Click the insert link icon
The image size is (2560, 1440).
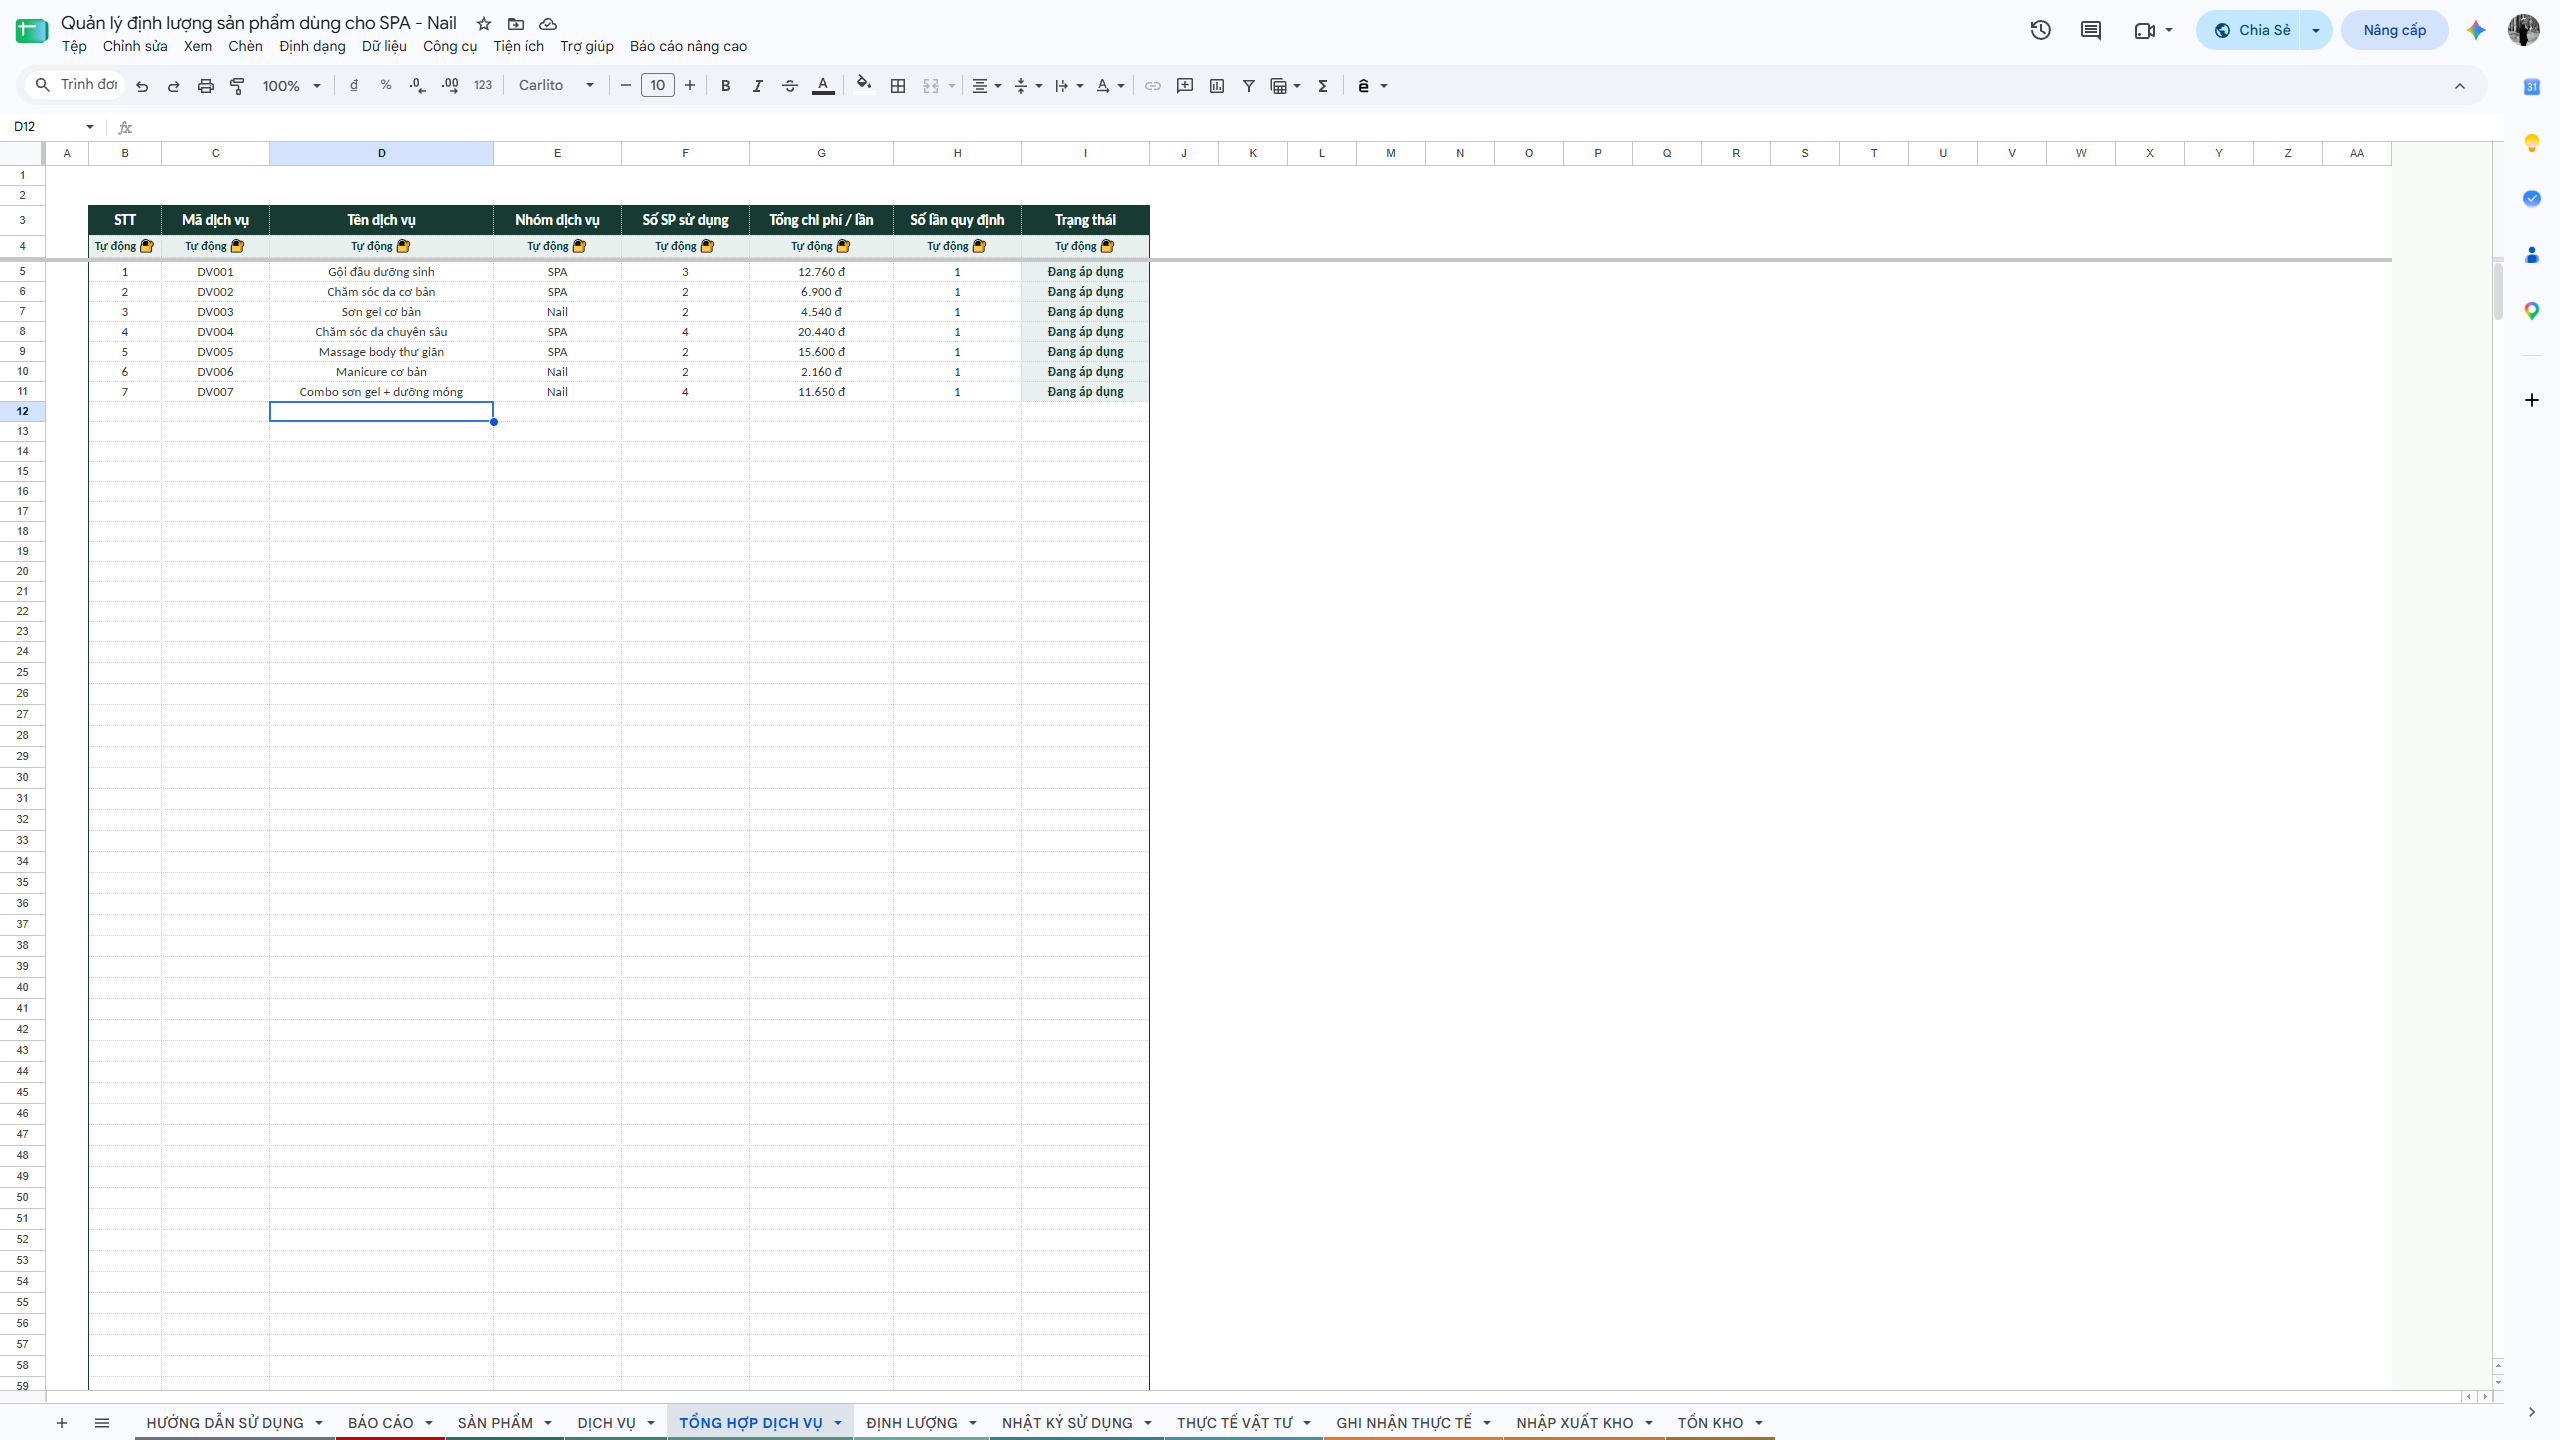1153,86
